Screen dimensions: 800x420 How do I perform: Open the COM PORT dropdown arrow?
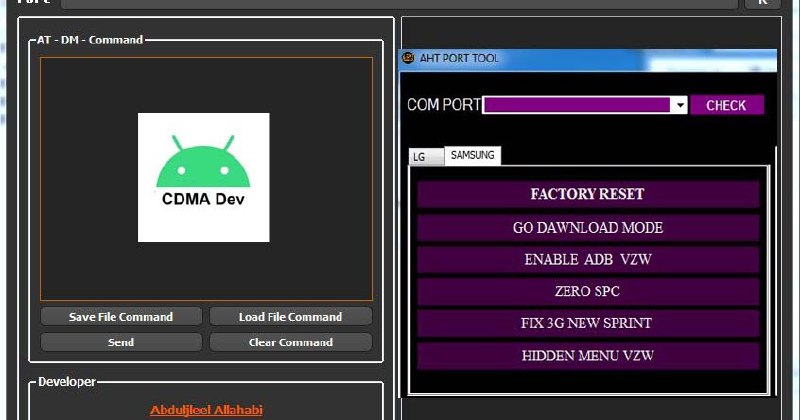click(x=680, y=105)
